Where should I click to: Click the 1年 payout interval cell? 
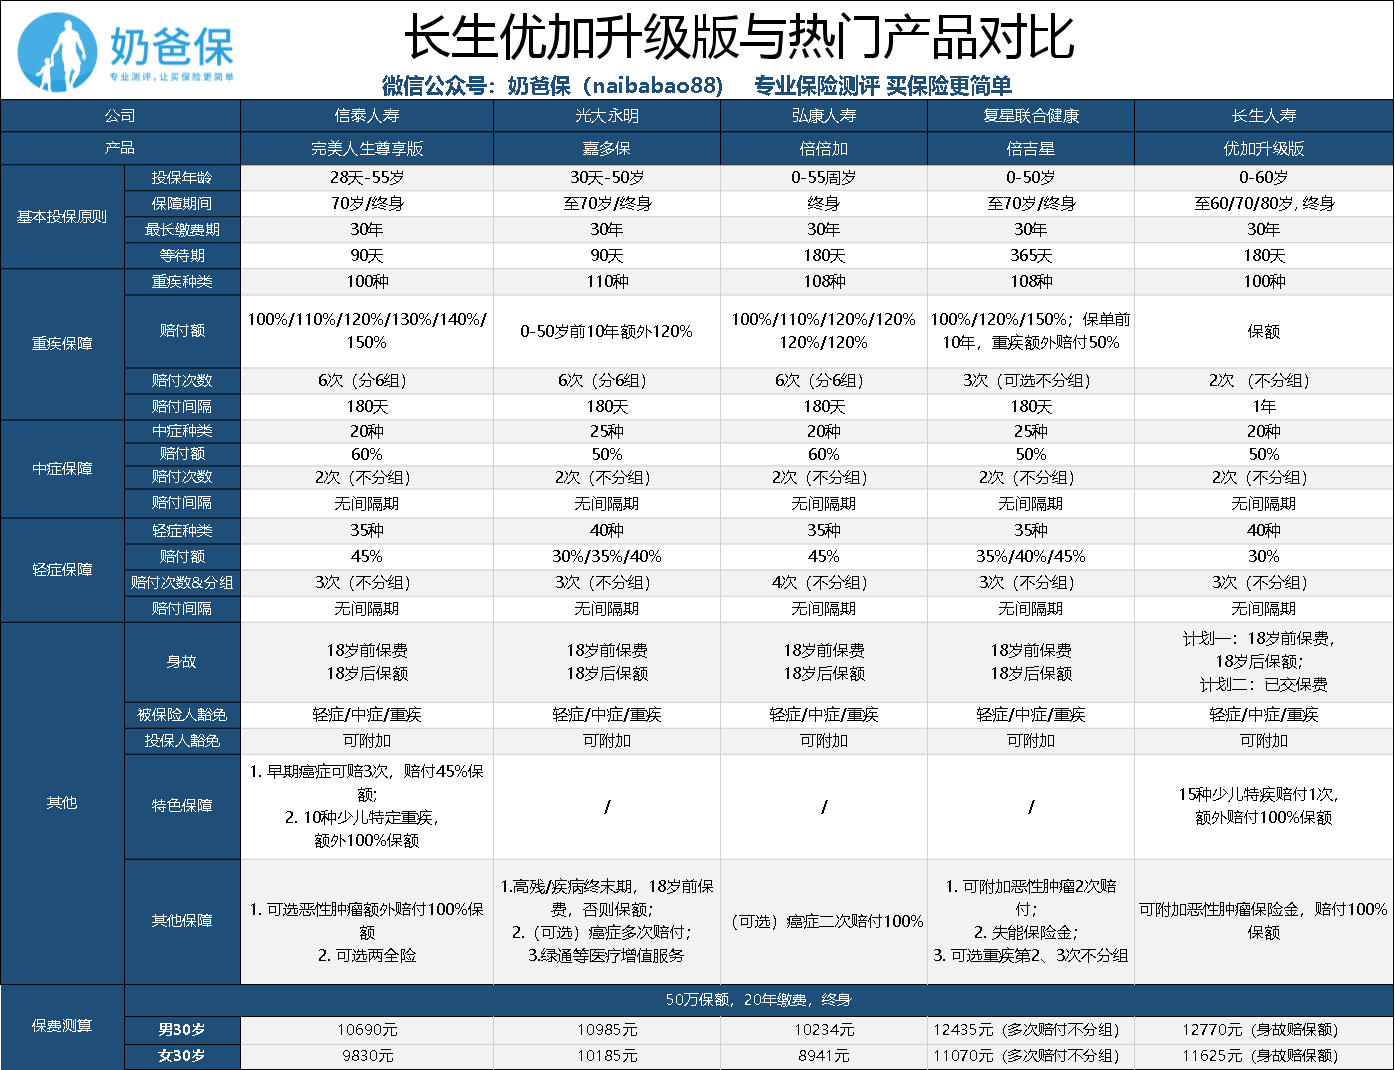1264,406
